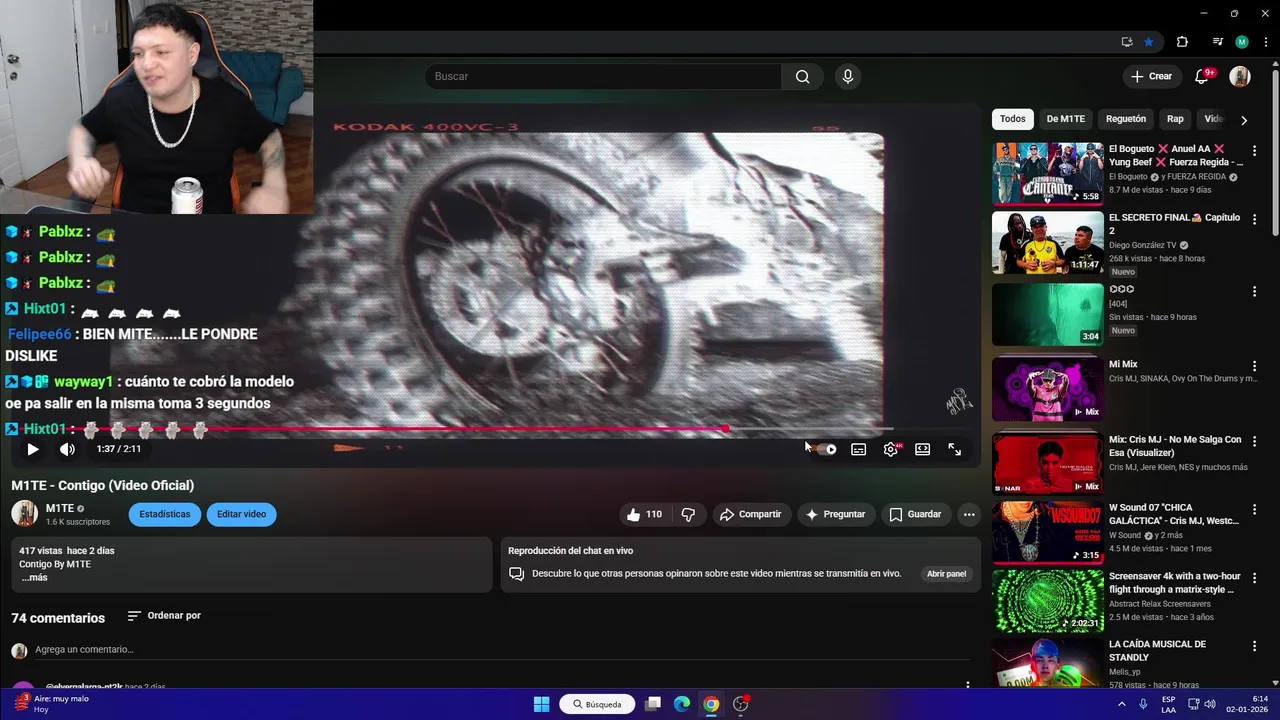
Task: Click the M1TE channel name
Action: point(60,509)
